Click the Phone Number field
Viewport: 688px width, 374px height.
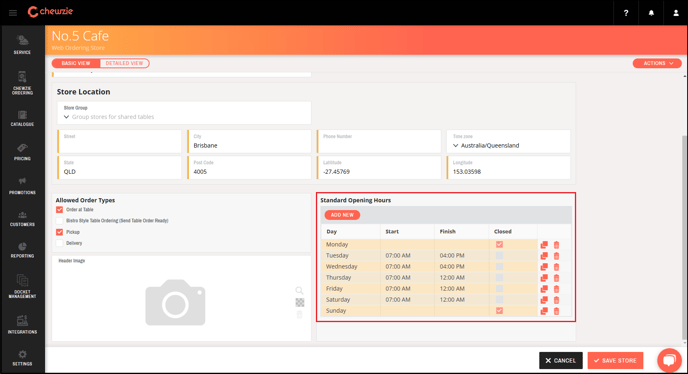(x=379, y=141)
